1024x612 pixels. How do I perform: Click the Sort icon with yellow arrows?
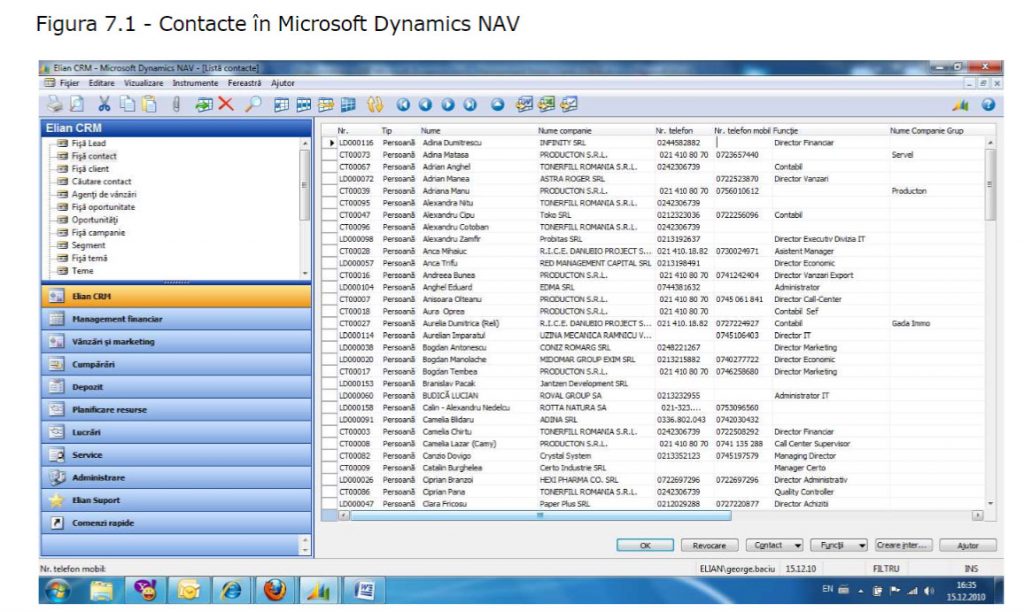(x=375, y=105)
